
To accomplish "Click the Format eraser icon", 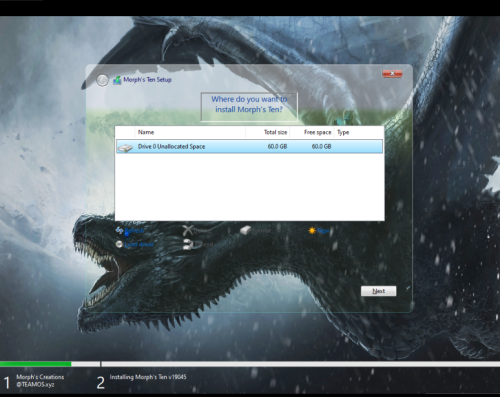I will 245,230.
